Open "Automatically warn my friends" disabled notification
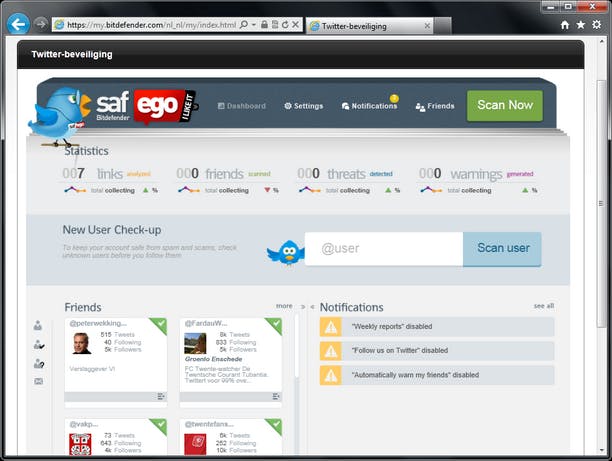 click(437, 375)
